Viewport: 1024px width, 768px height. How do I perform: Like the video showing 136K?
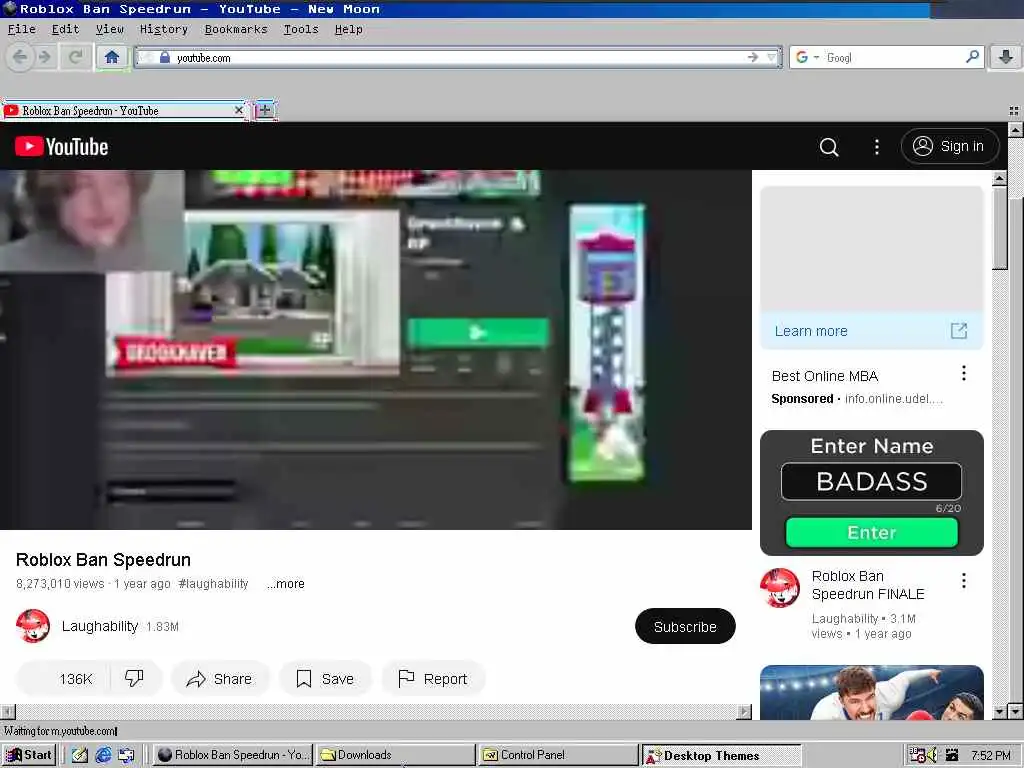click(64, 679)
